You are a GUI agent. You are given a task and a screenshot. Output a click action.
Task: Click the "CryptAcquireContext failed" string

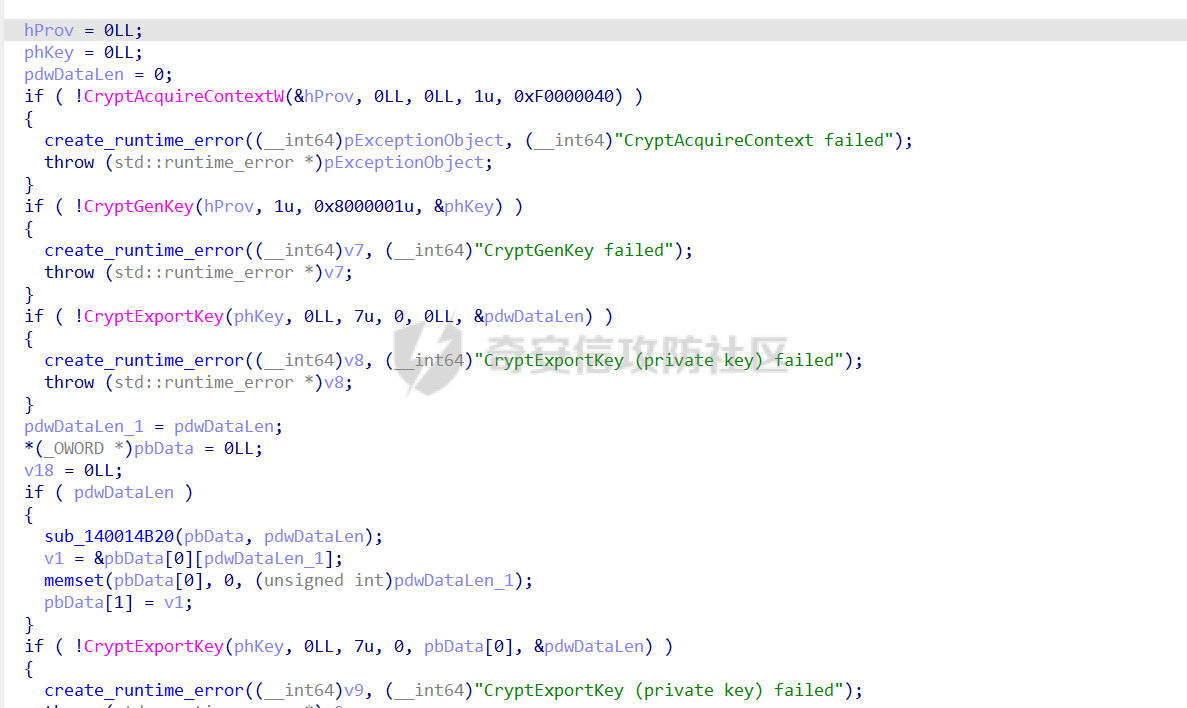click(x=755, y=140)
